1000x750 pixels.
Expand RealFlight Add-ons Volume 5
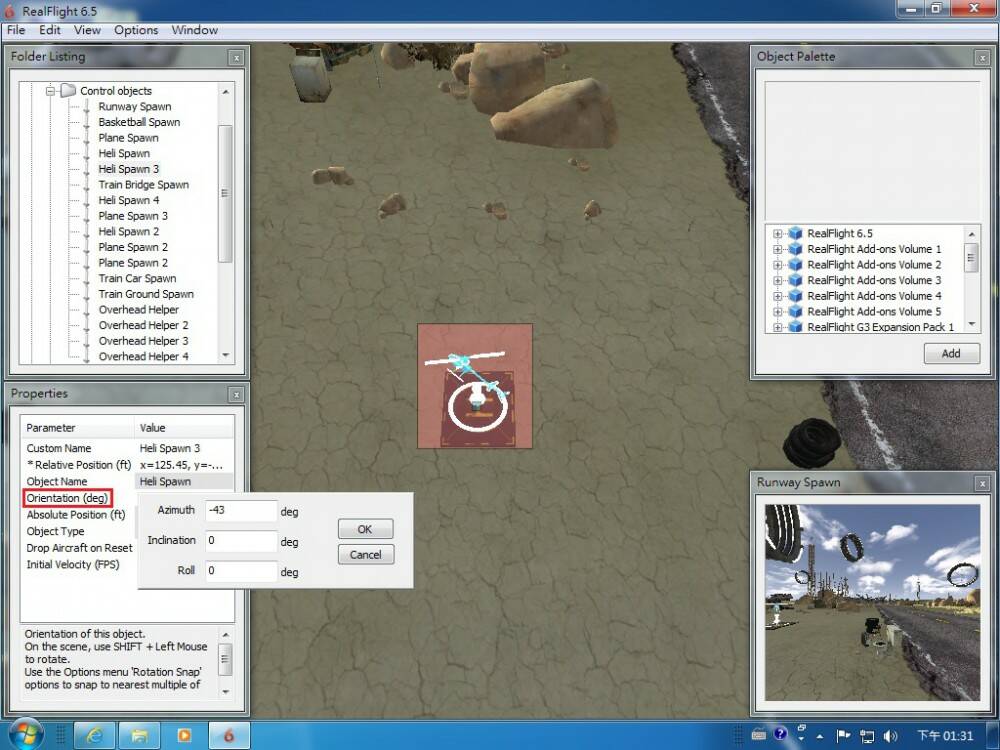(x=777, y=312)
